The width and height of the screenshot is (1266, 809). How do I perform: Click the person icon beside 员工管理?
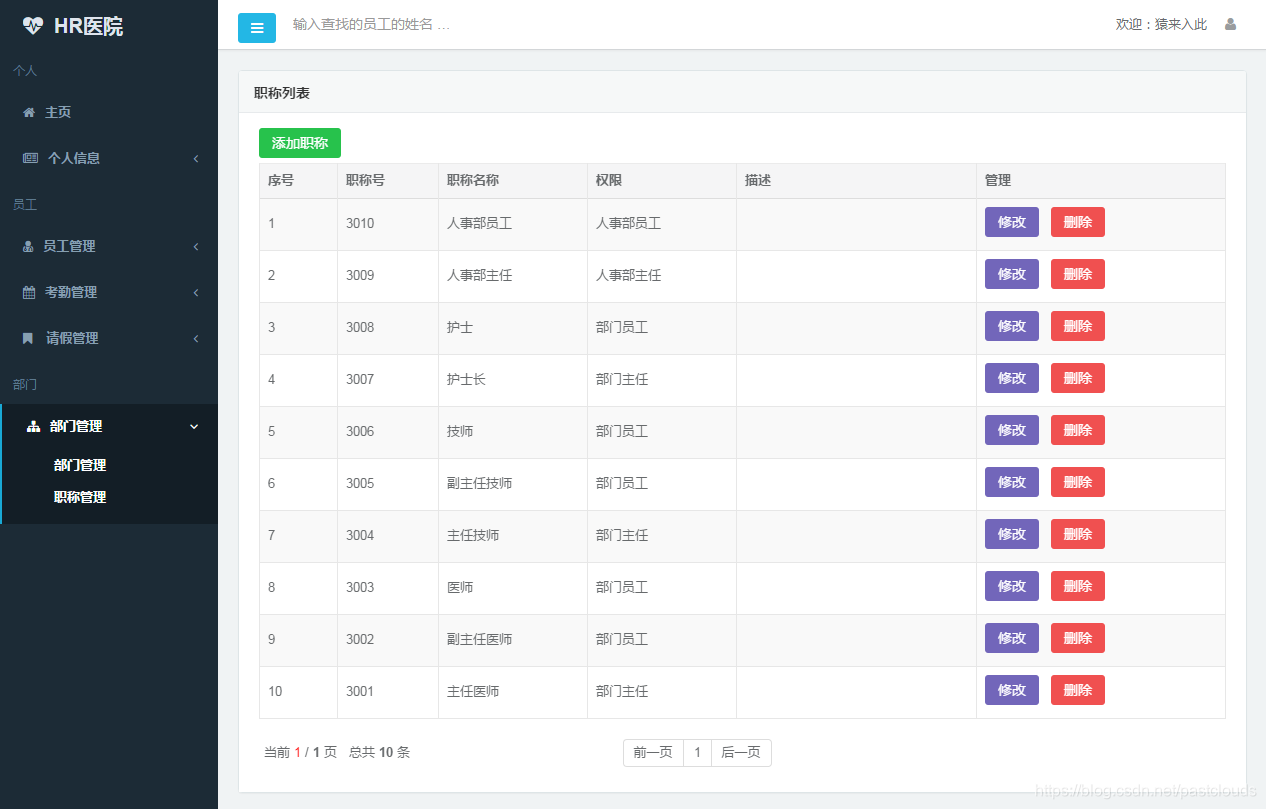(x=28, y=246)
